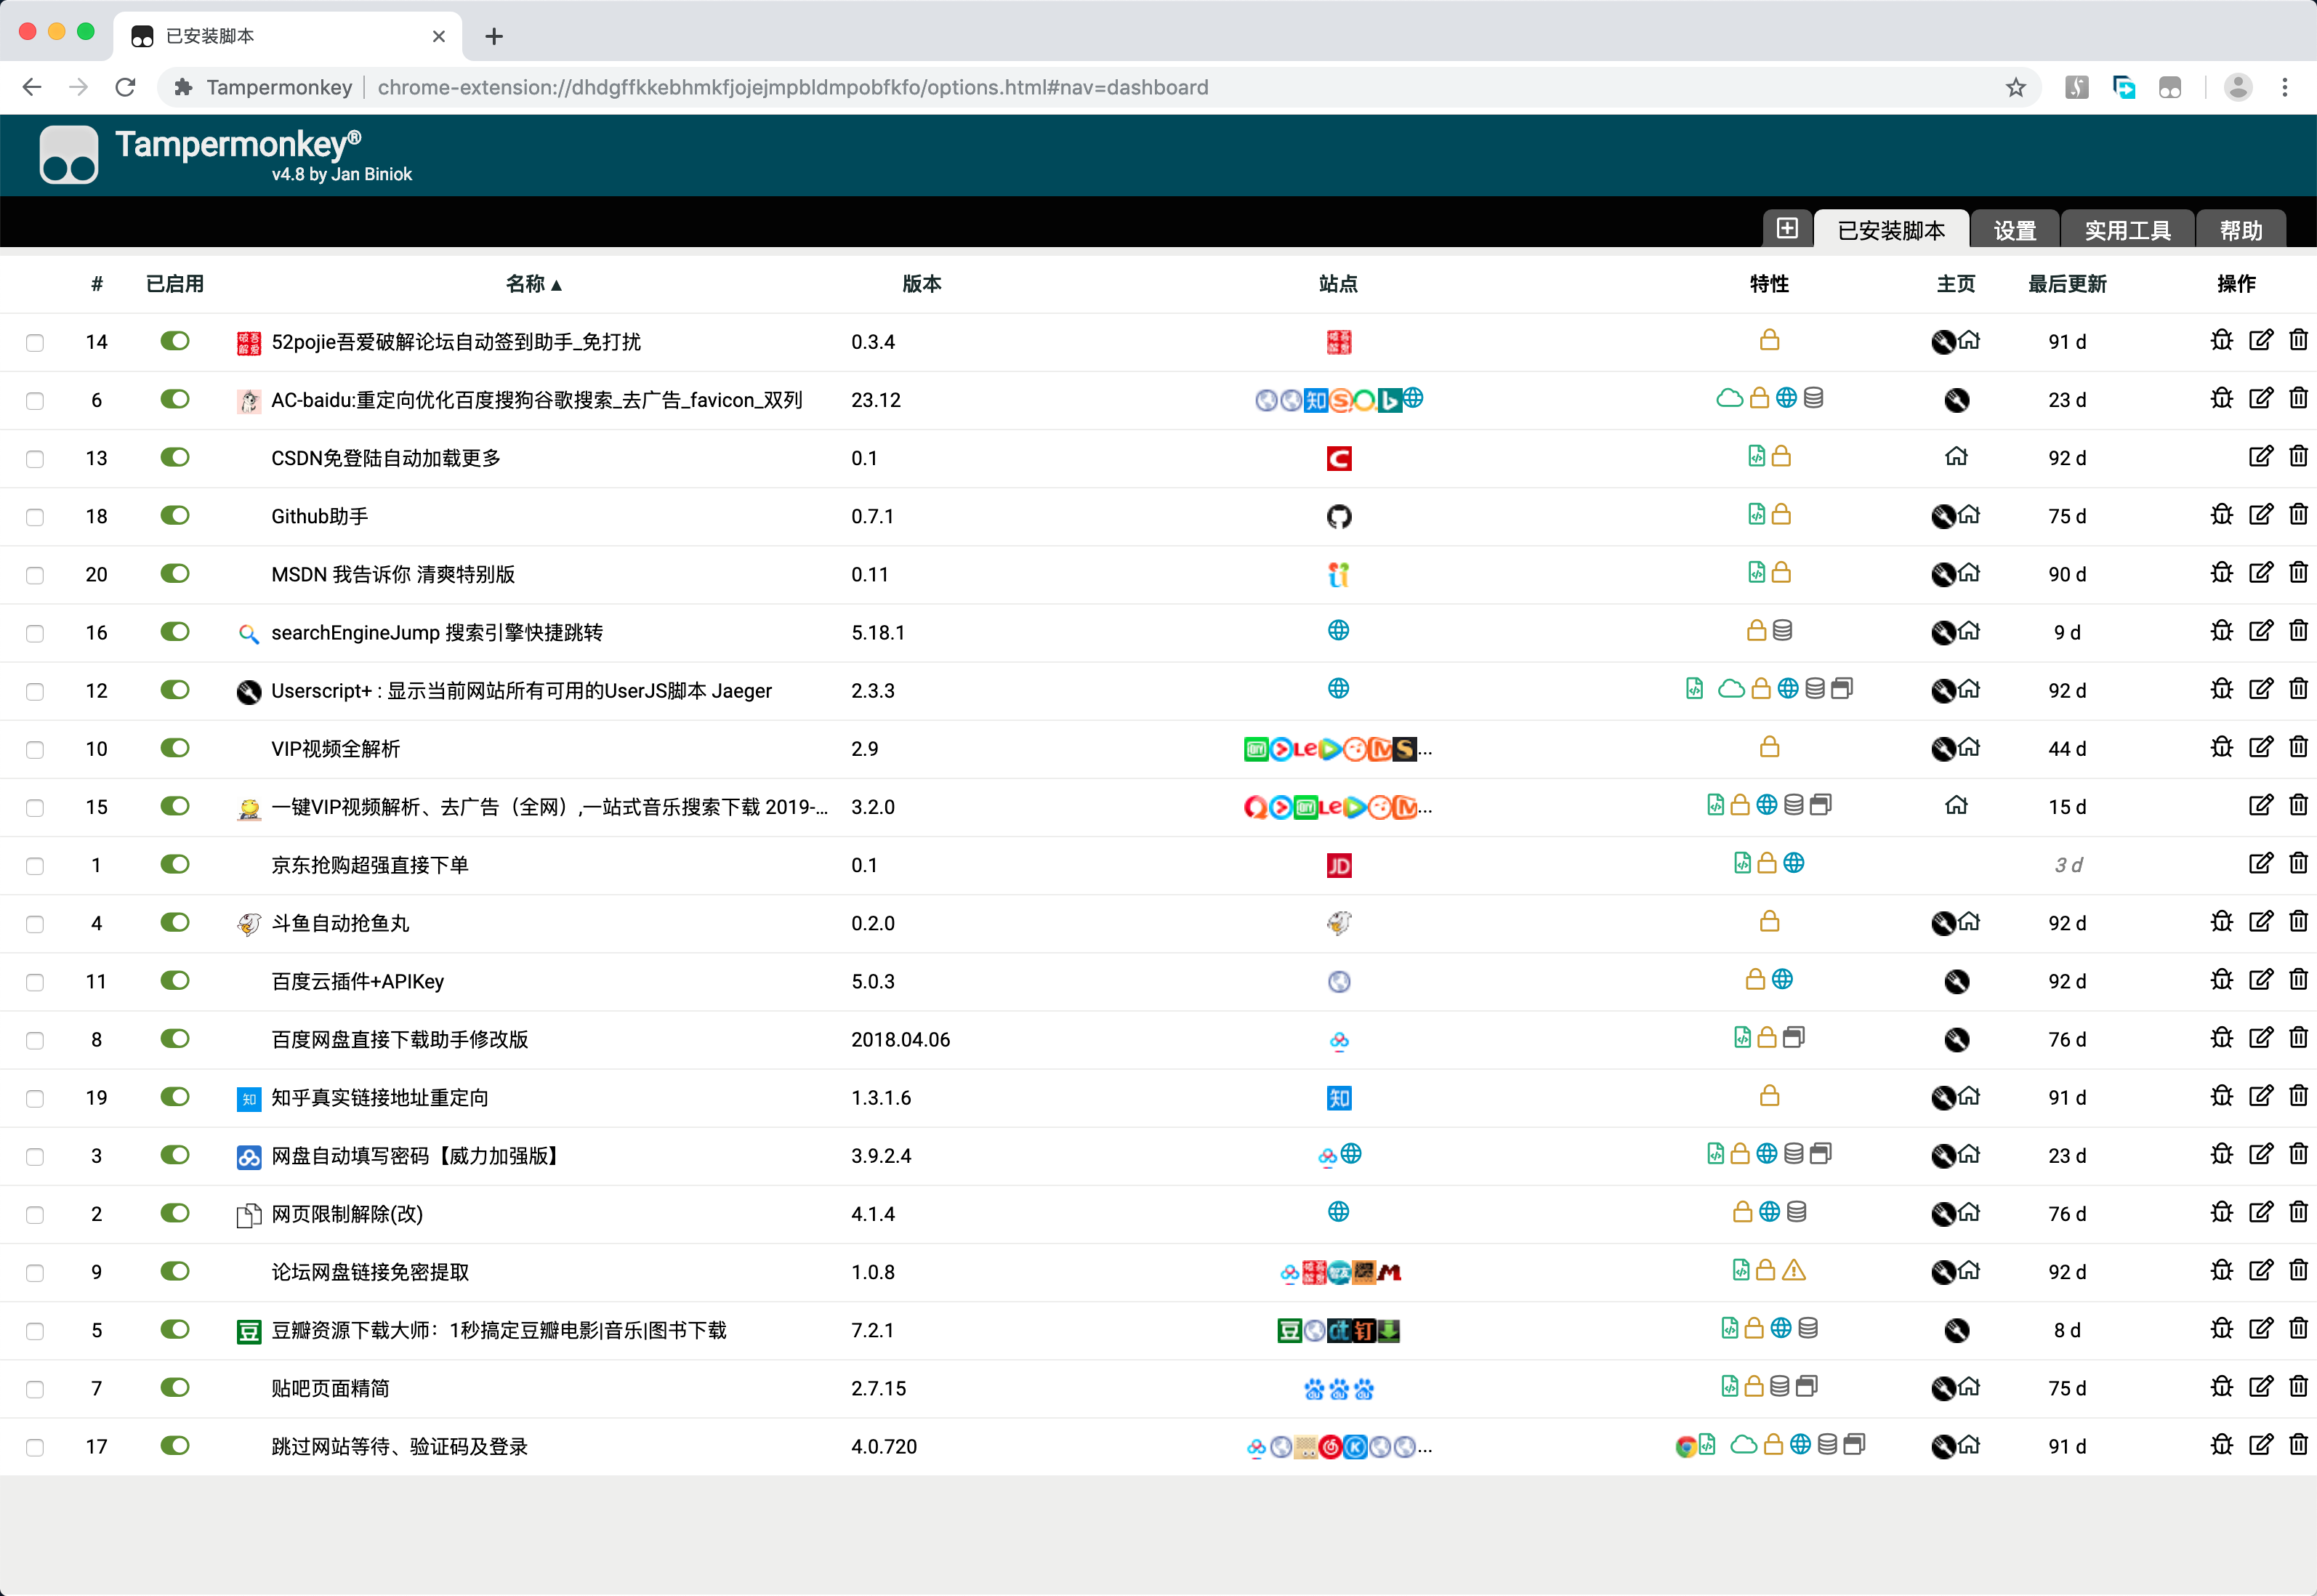Sort by 最后更新 column header

tap(2067, 284)
